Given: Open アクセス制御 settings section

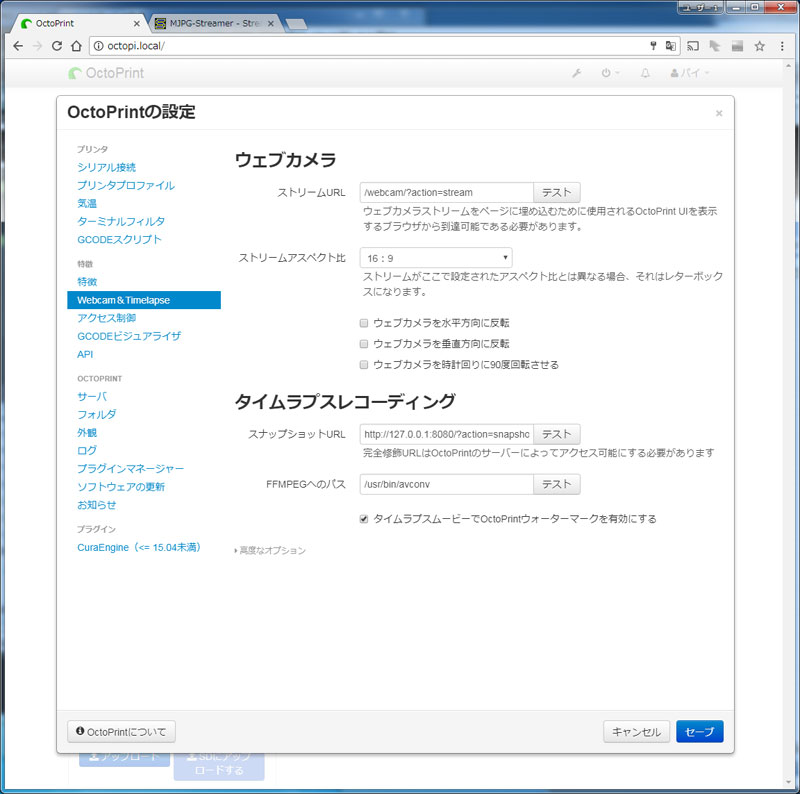Looking at the screenshot, I should tap(106, 318).
